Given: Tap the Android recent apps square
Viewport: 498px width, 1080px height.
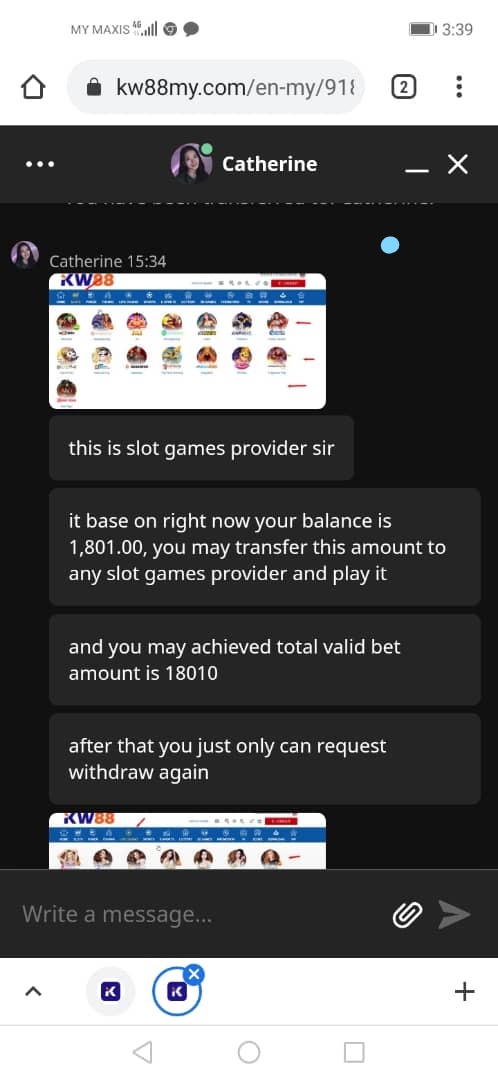Looking at the screenshot, I should 354,1052.
